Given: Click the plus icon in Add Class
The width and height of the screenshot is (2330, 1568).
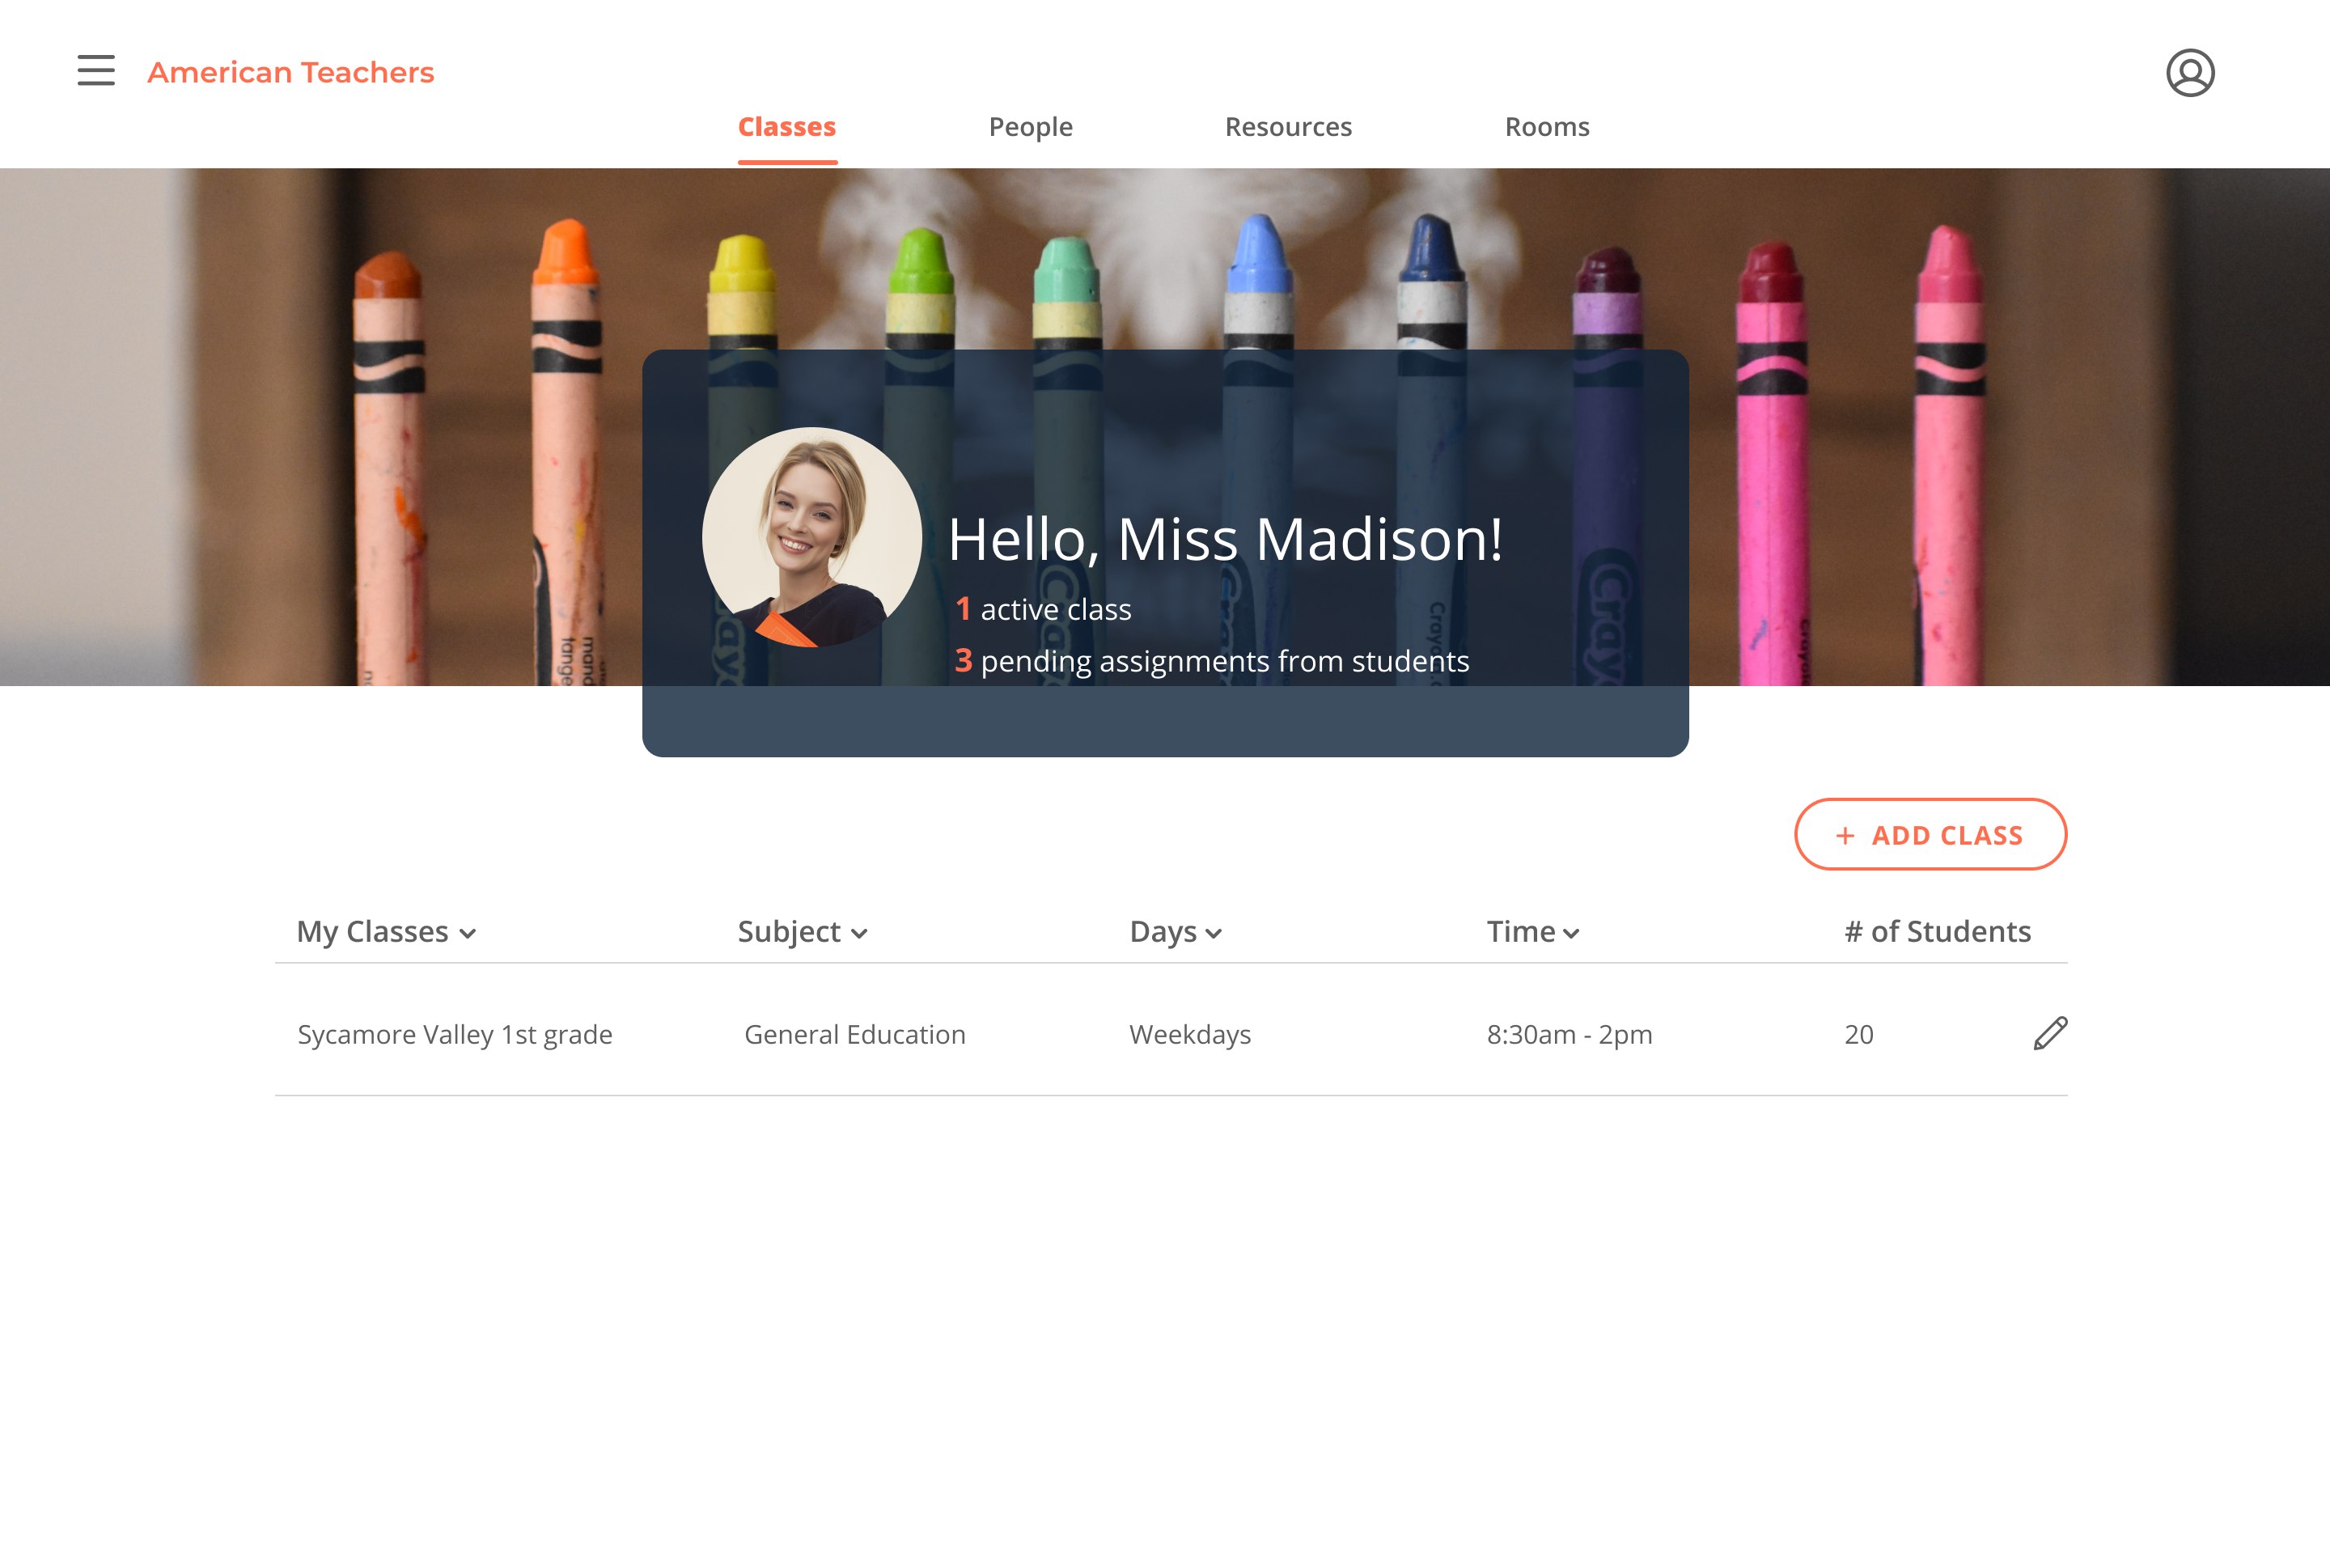Looking at the screenshot, I should click(1845, 836).
